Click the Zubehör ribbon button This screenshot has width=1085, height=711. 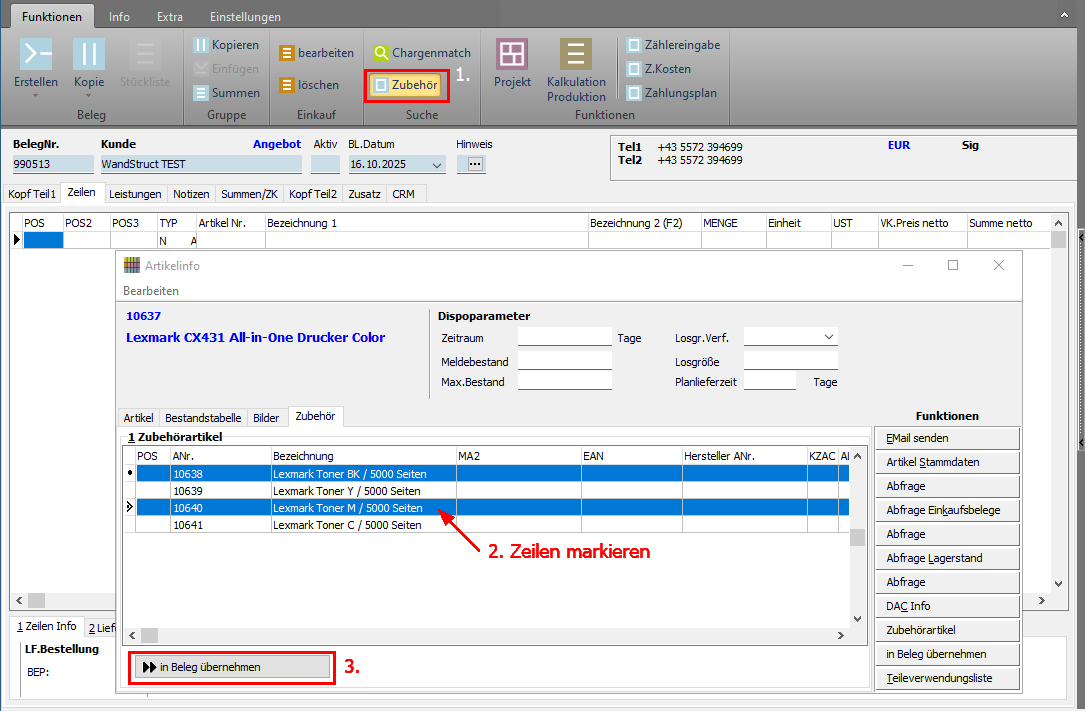click(x=409, y=86)
